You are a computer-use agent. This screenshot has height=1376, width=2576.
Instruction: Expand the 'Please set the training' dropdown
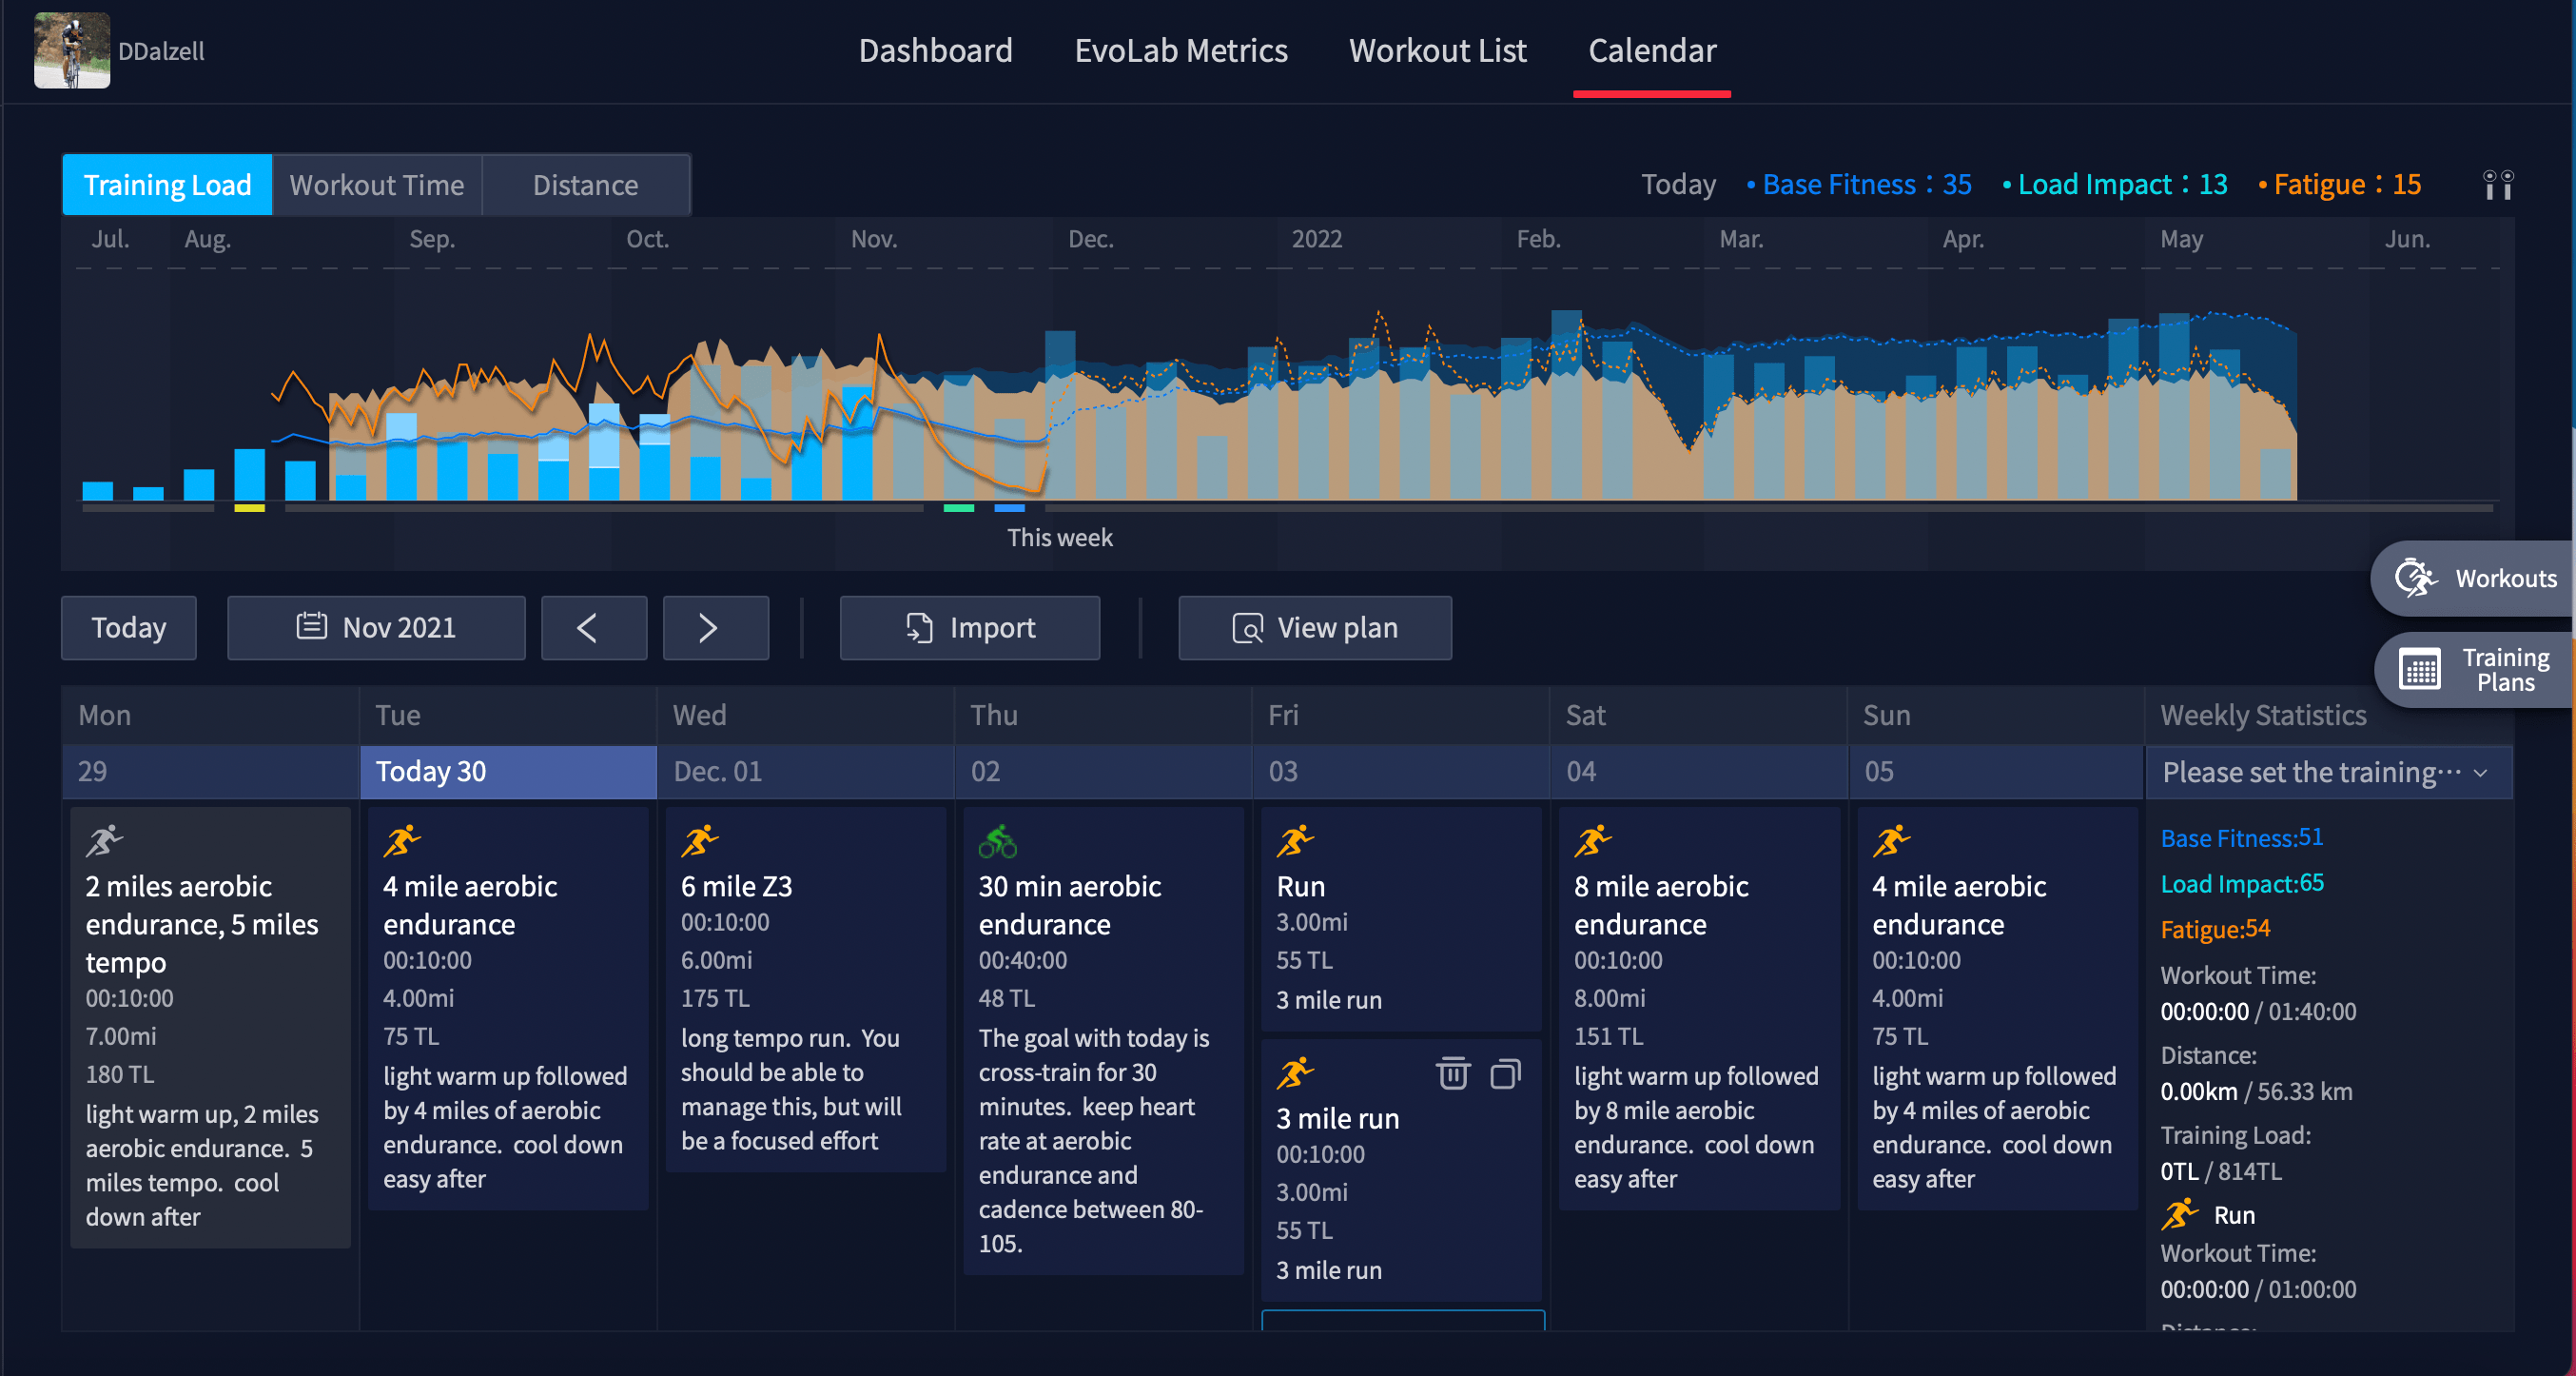point(2329,771)
